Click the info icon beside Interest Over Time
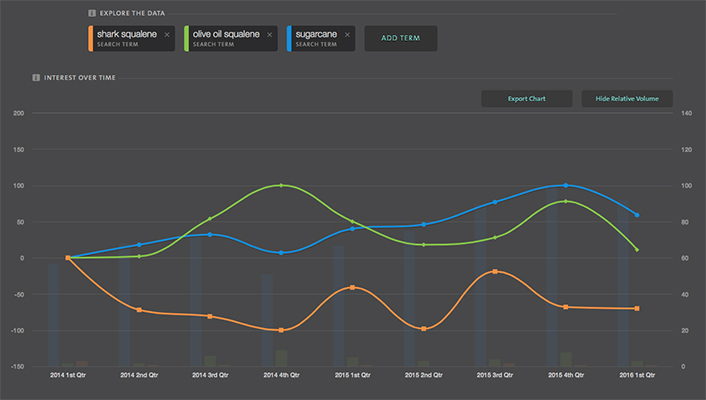Image resolution: width=706 pixels, height=400 pixels. click(36, 77)
